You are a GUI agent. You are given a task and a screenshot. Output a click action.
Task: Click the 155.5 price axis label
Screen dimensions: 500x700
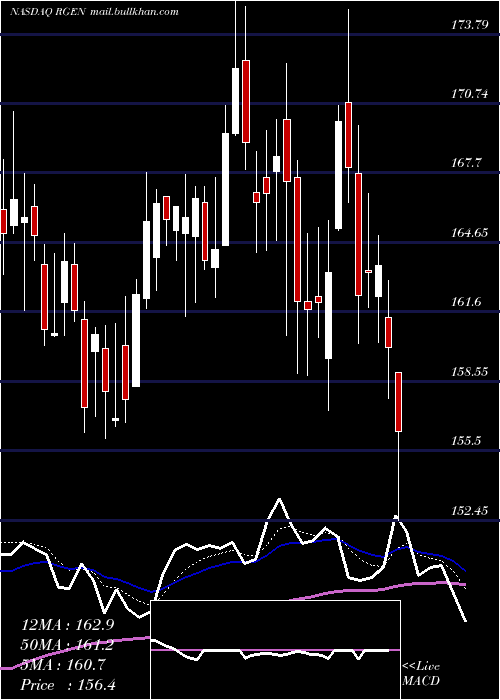(466, 441)
